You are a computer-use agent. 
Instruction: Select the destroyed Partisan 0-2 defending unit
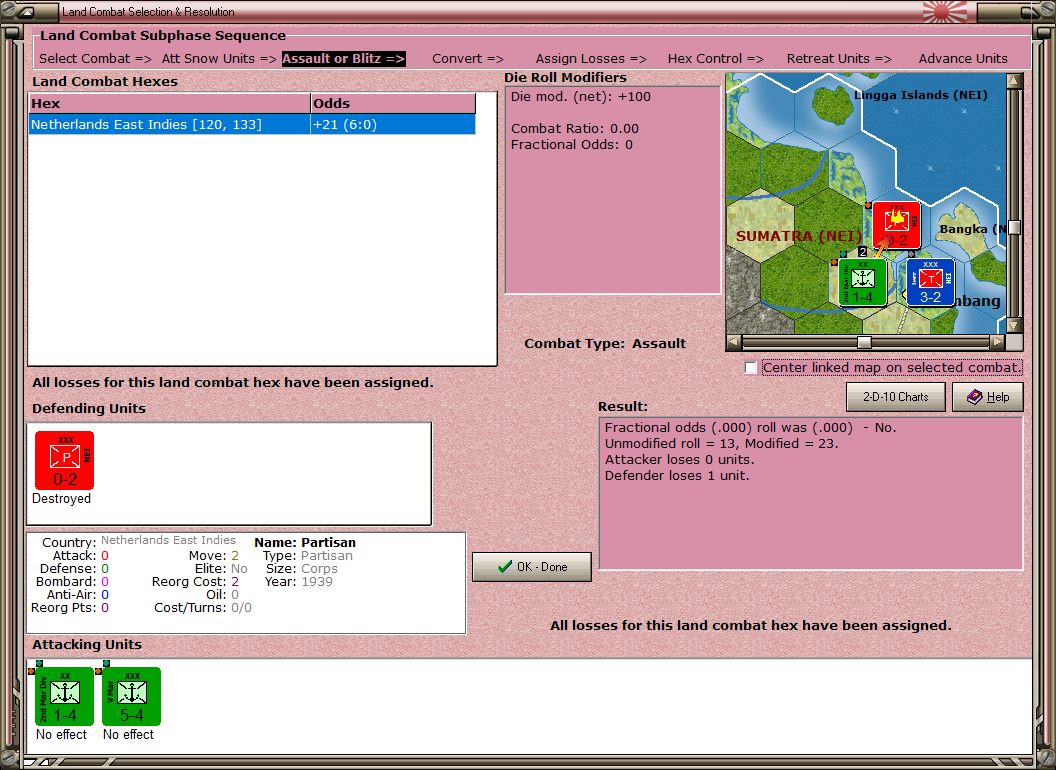point(65,461)
